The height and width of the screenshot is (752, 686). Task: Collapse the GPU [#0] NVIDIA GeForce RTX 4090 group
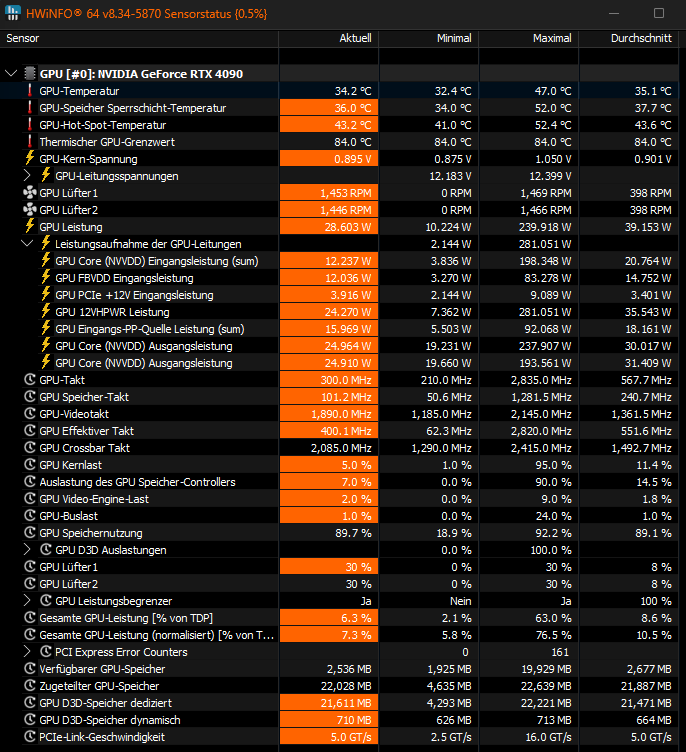pyautogui.click(x=11, y=74)
